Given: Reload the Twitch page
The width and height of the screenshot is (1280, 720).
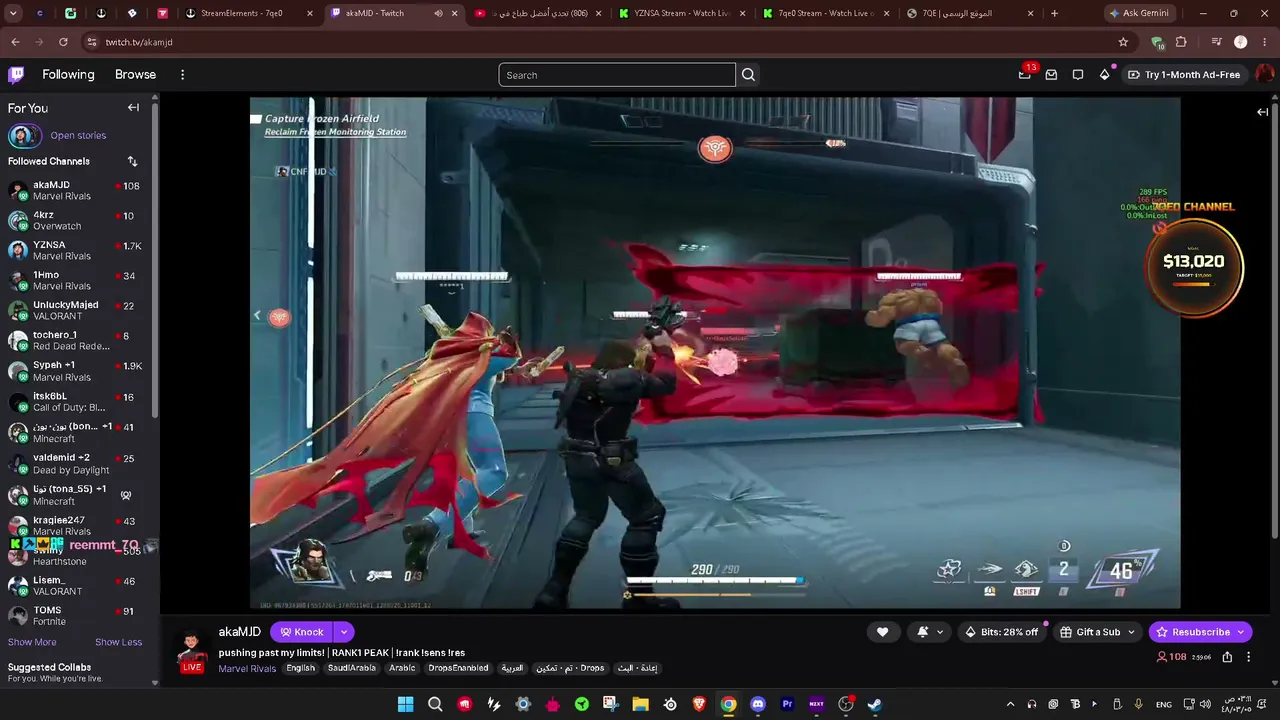Looking at the screenshot, I should tap(63, 42).
